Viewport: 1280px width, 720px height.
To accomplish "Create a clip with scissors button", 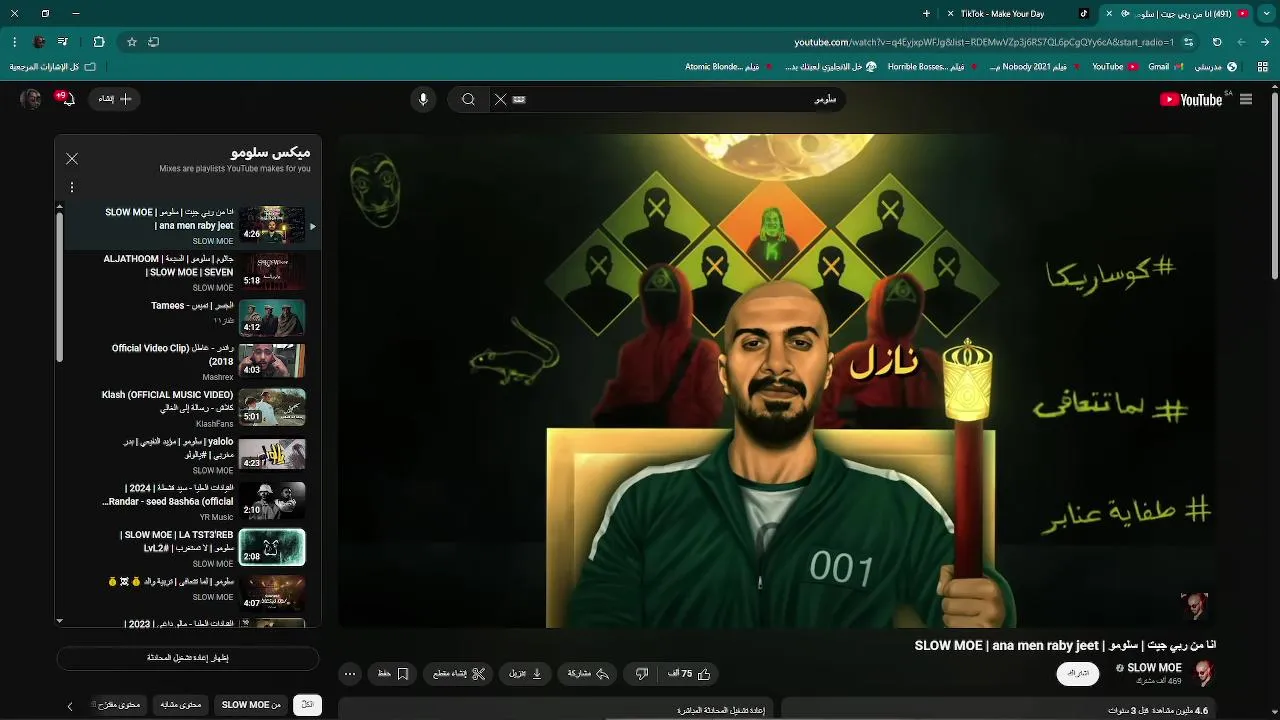I will click(460, 674).
